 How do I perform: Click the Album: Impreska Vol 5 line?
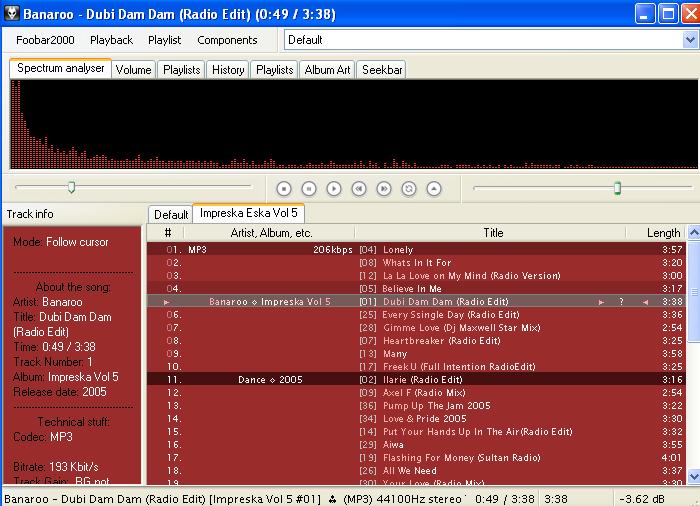coord(66,377)
